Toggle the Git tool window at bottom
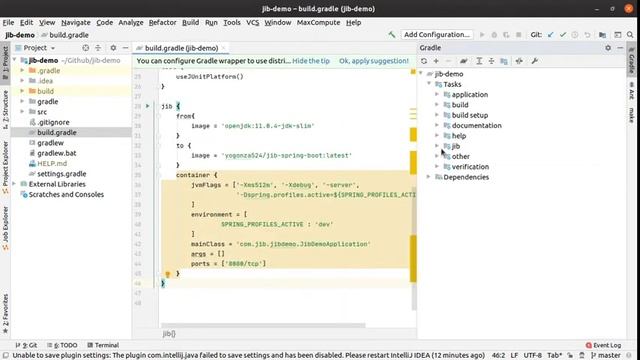The image size is (640, 360). (27, 345)
